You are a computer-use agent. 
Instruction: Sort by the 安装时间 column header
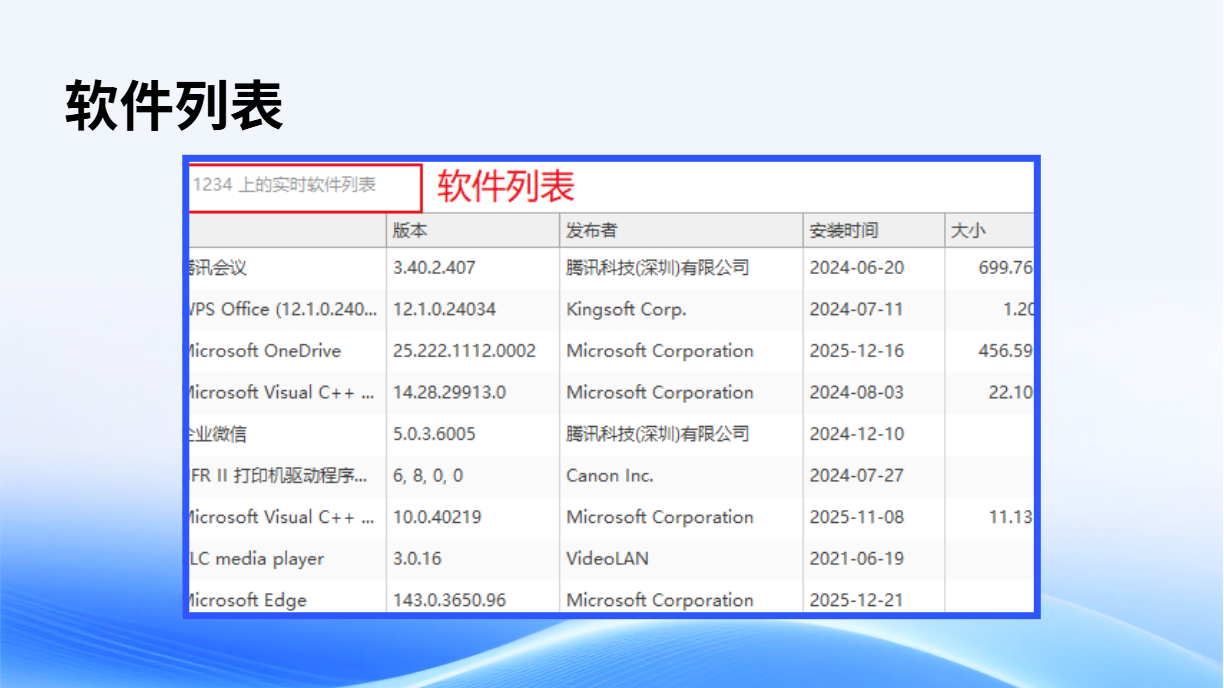874,230
